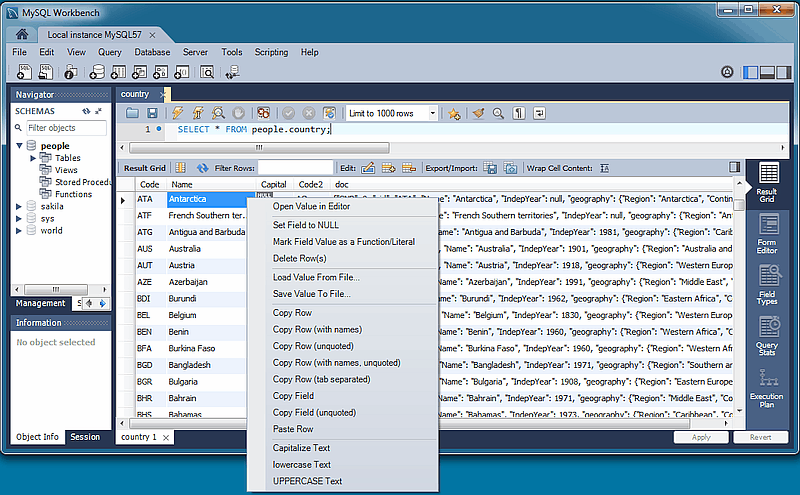800x495 pixels.
Task: Click the save script floppy disk icon
Action: [151, 113]
